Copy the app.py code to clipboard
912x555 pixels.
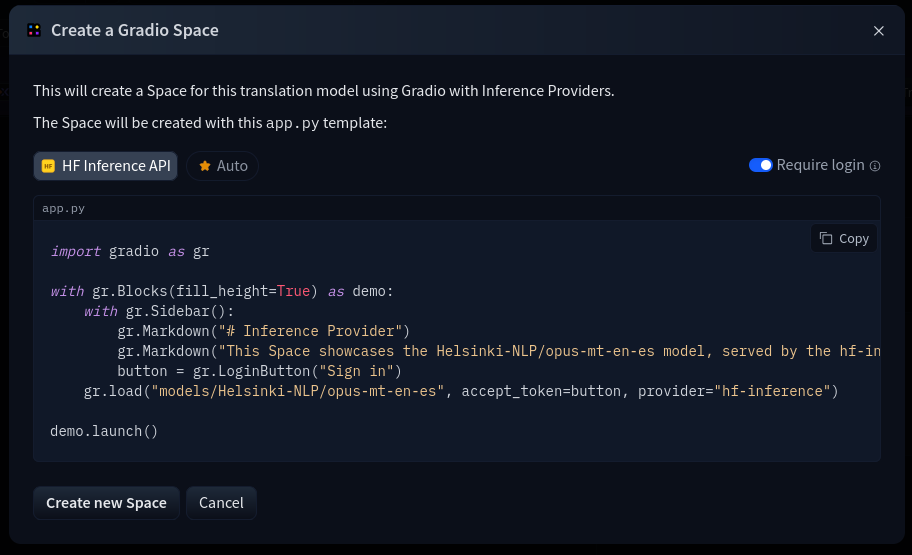tap(844, 238)
